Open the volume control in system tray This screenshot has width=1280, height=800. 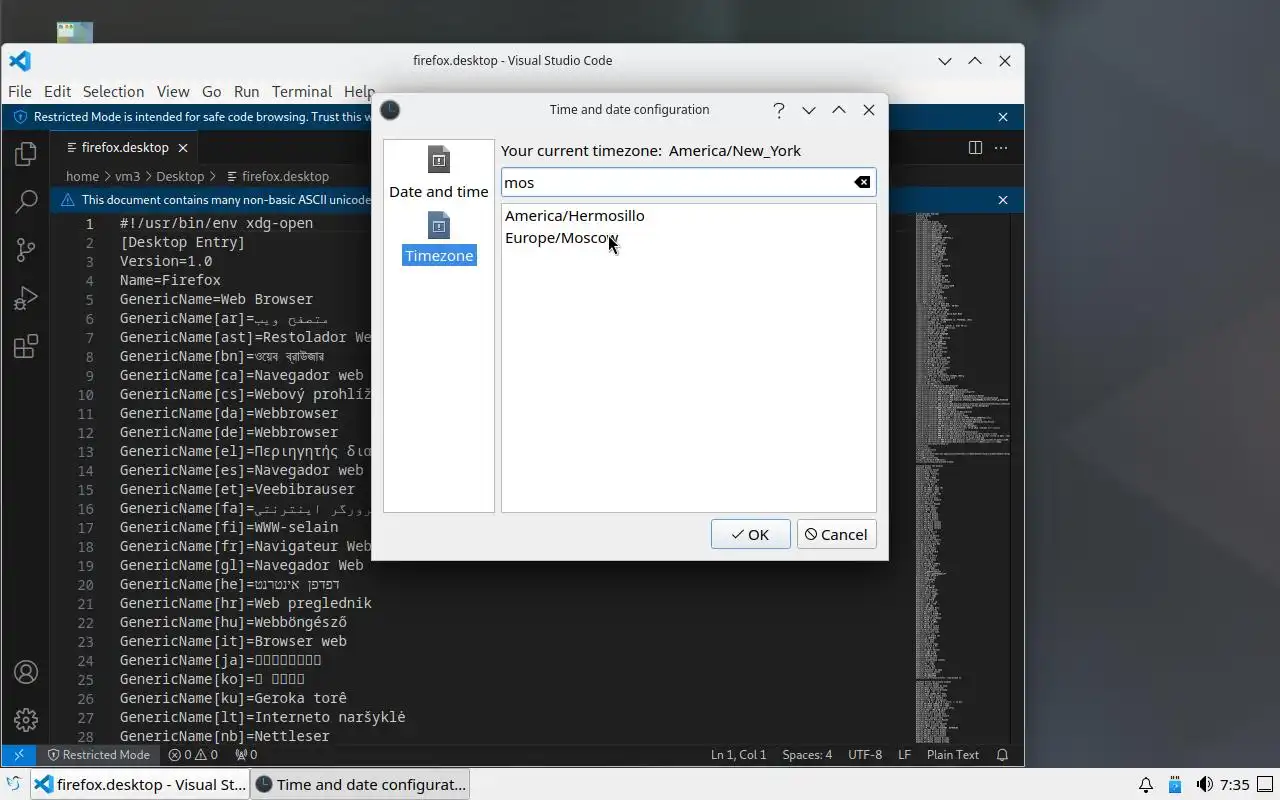tap(1205, 785)
